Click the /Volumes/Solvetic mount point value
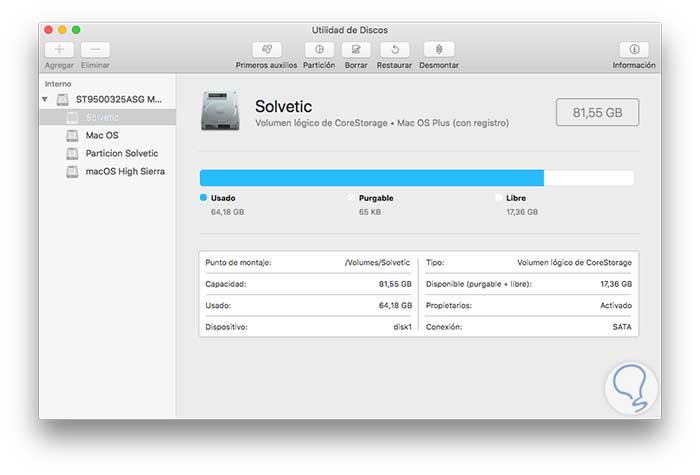 pos(377,262)
